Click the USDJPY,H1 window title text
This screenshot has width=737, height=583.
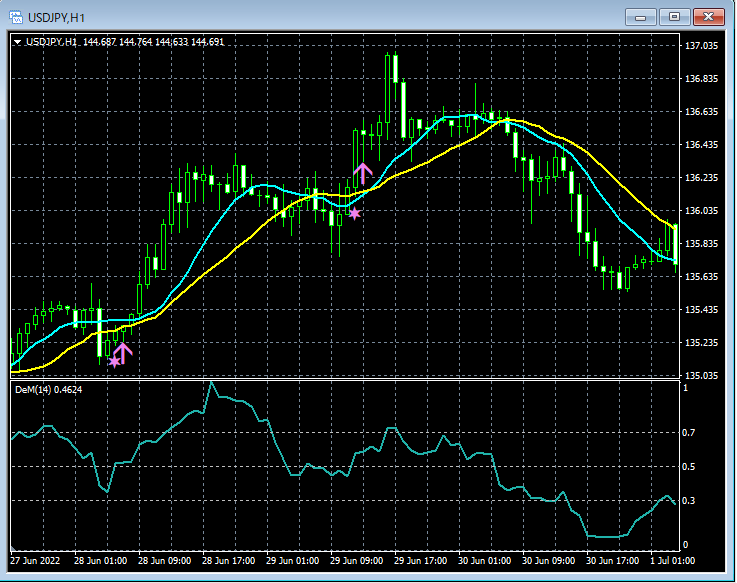click(x=56, y=18)
